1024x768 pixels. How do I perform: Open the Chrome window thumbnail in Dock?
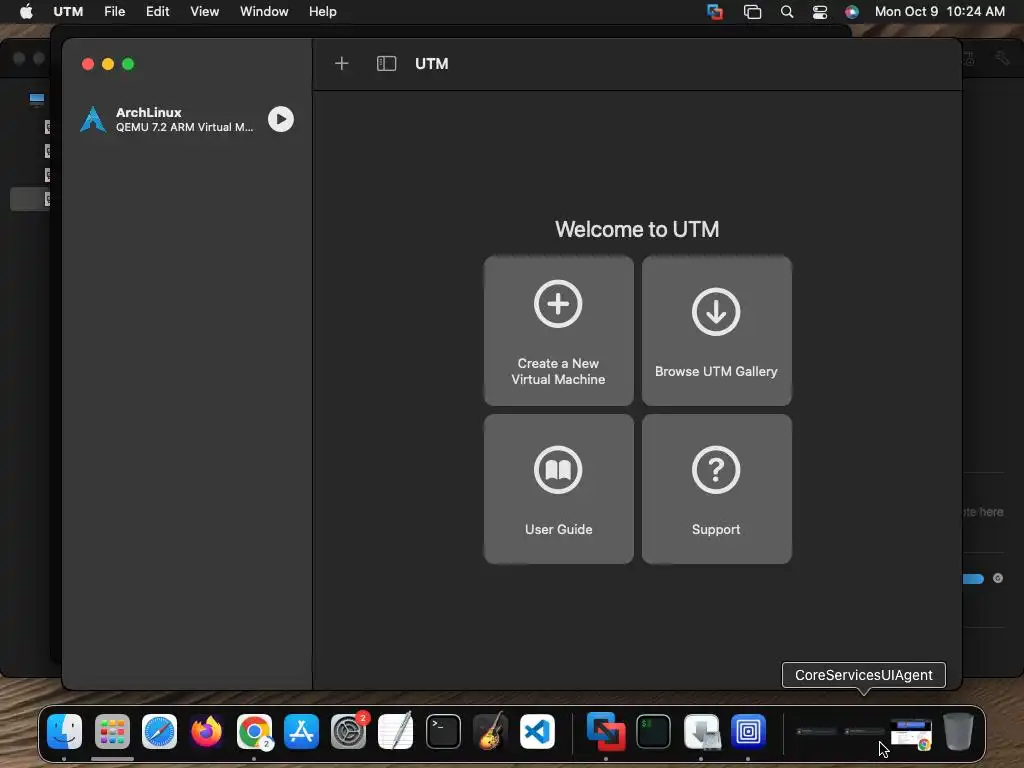pos(911,733)
